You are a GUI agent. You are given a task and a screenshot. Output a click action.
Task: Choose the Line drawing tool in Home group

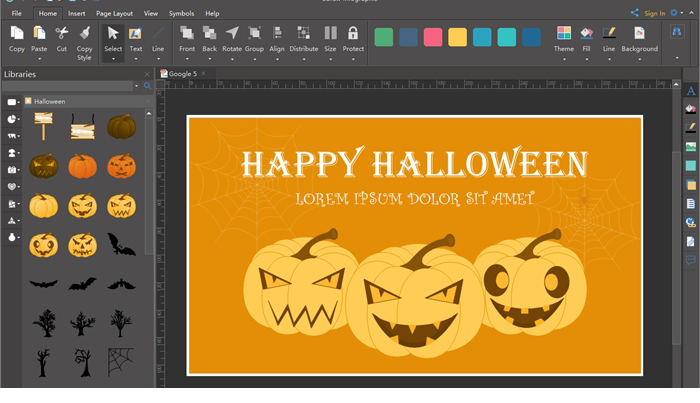(158, 33)
